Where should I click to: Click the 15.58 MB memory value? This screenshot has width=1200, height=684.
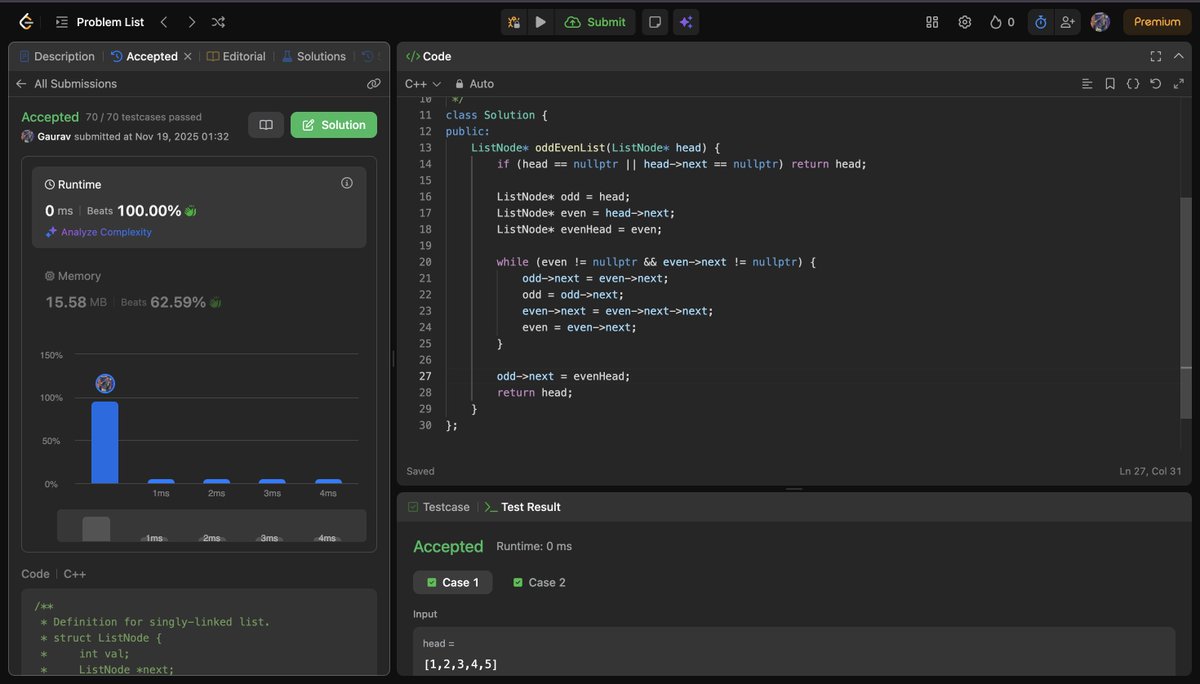tap(76, 302)
